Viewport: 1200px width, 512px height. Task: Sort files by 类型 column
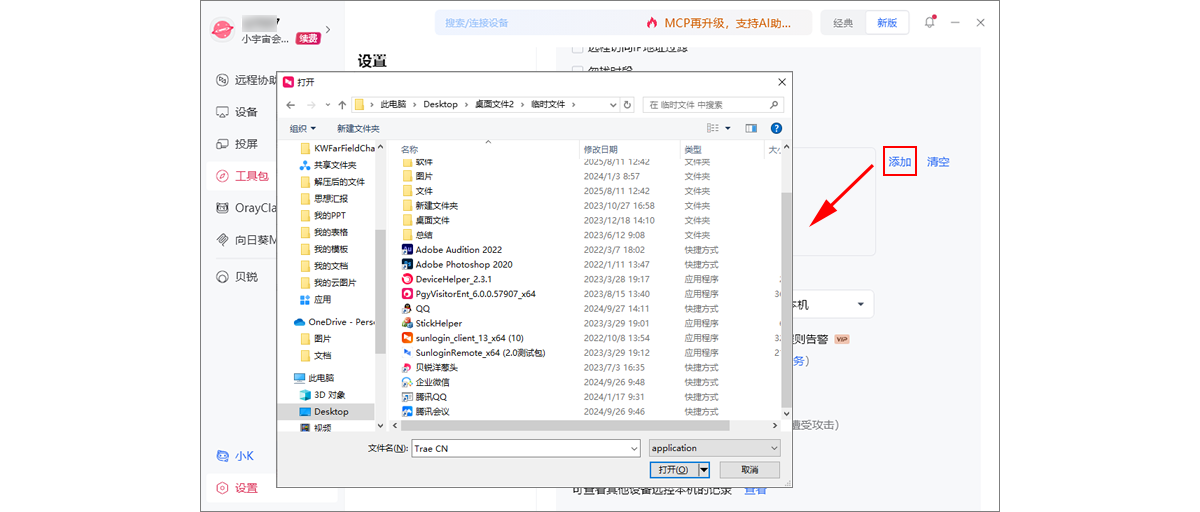694,149
